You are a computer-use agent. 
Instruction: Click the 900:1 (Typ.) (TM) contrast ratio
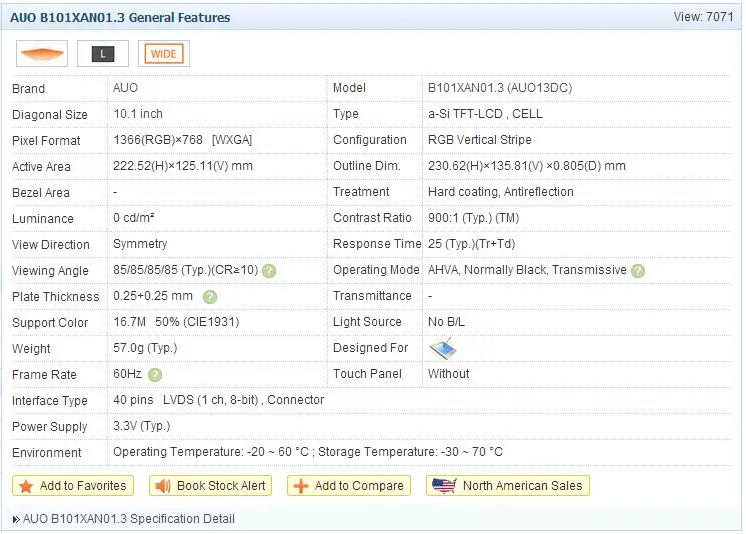click(473, 218)
